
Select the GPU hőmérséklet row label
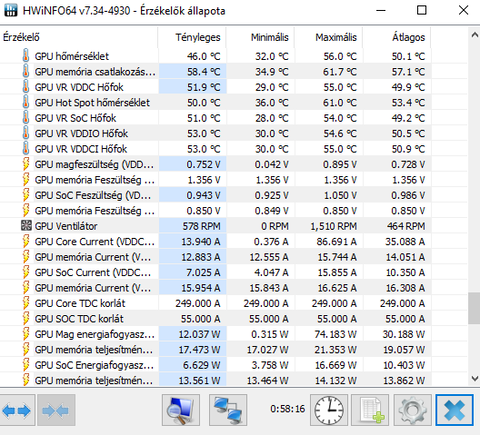click(x=72, y=56)
